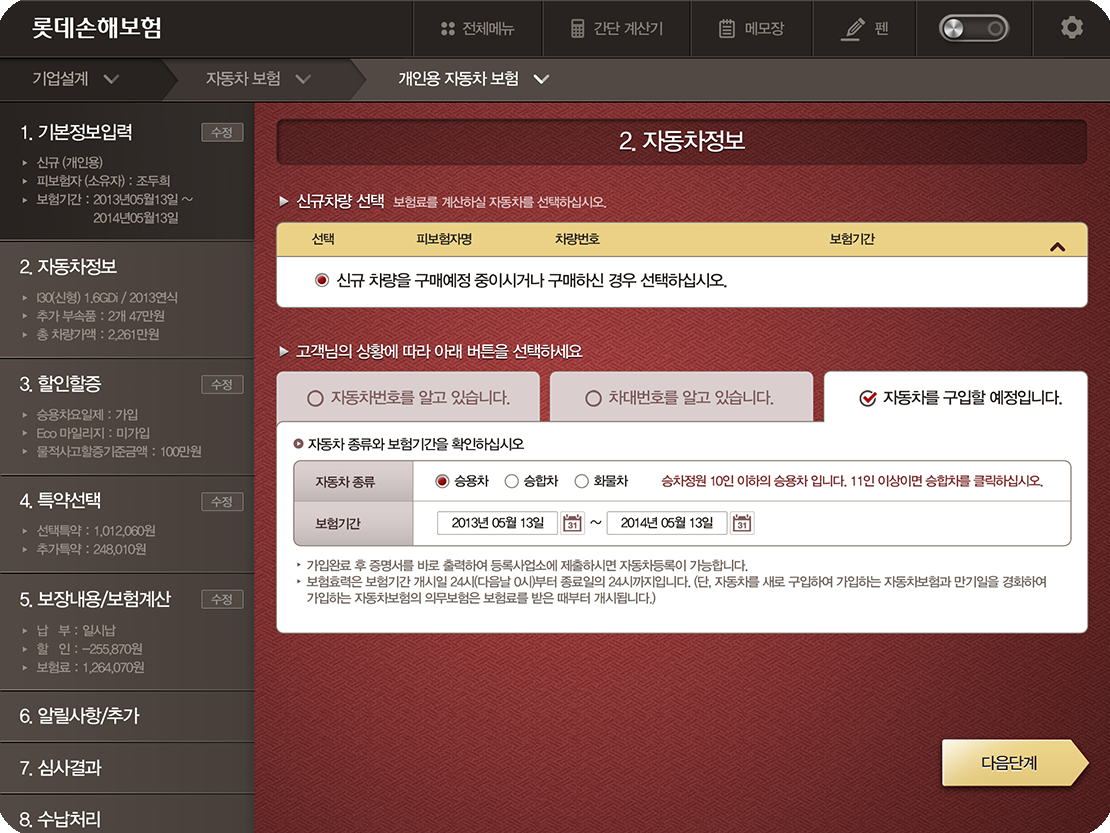
Task: Switch to 차대번호를 알고 있습니다 tab
Action: pos(681,397)
